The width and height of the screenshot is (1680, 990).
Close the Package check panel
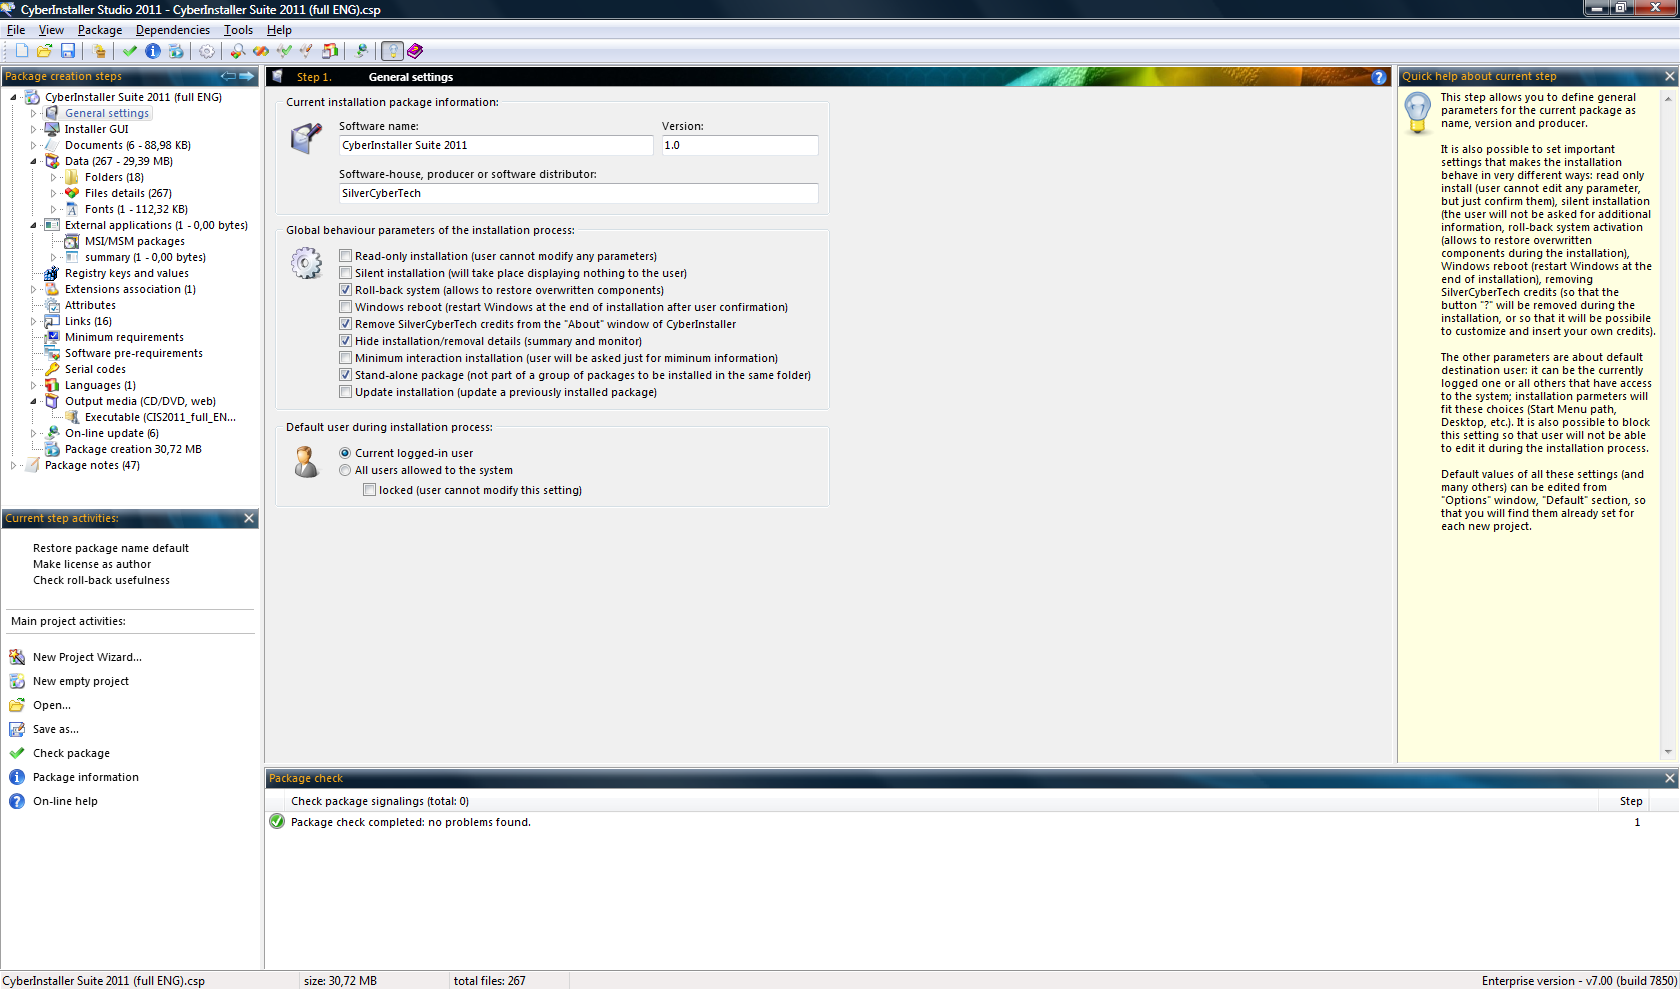pyautogui.click(x=1669, y=778)
